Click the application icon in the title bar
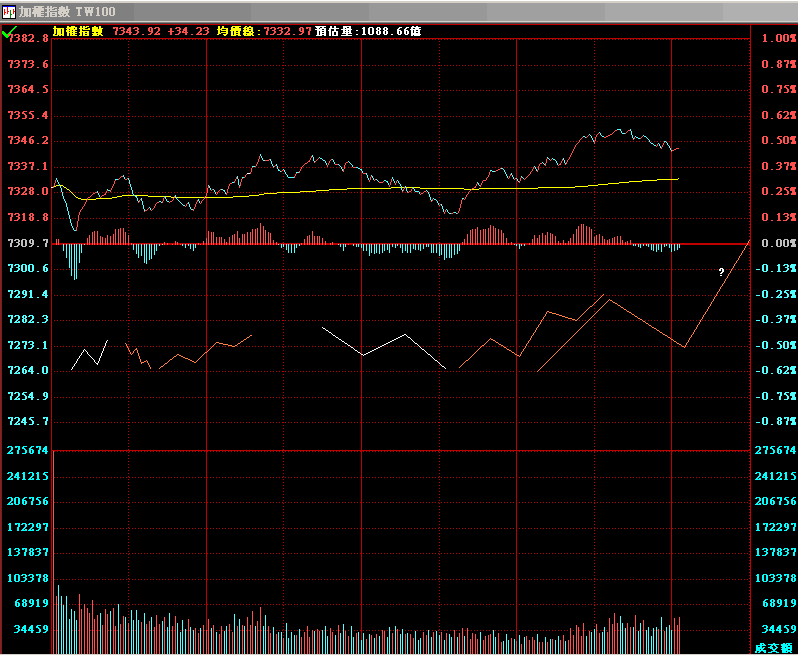 point(9,11)
